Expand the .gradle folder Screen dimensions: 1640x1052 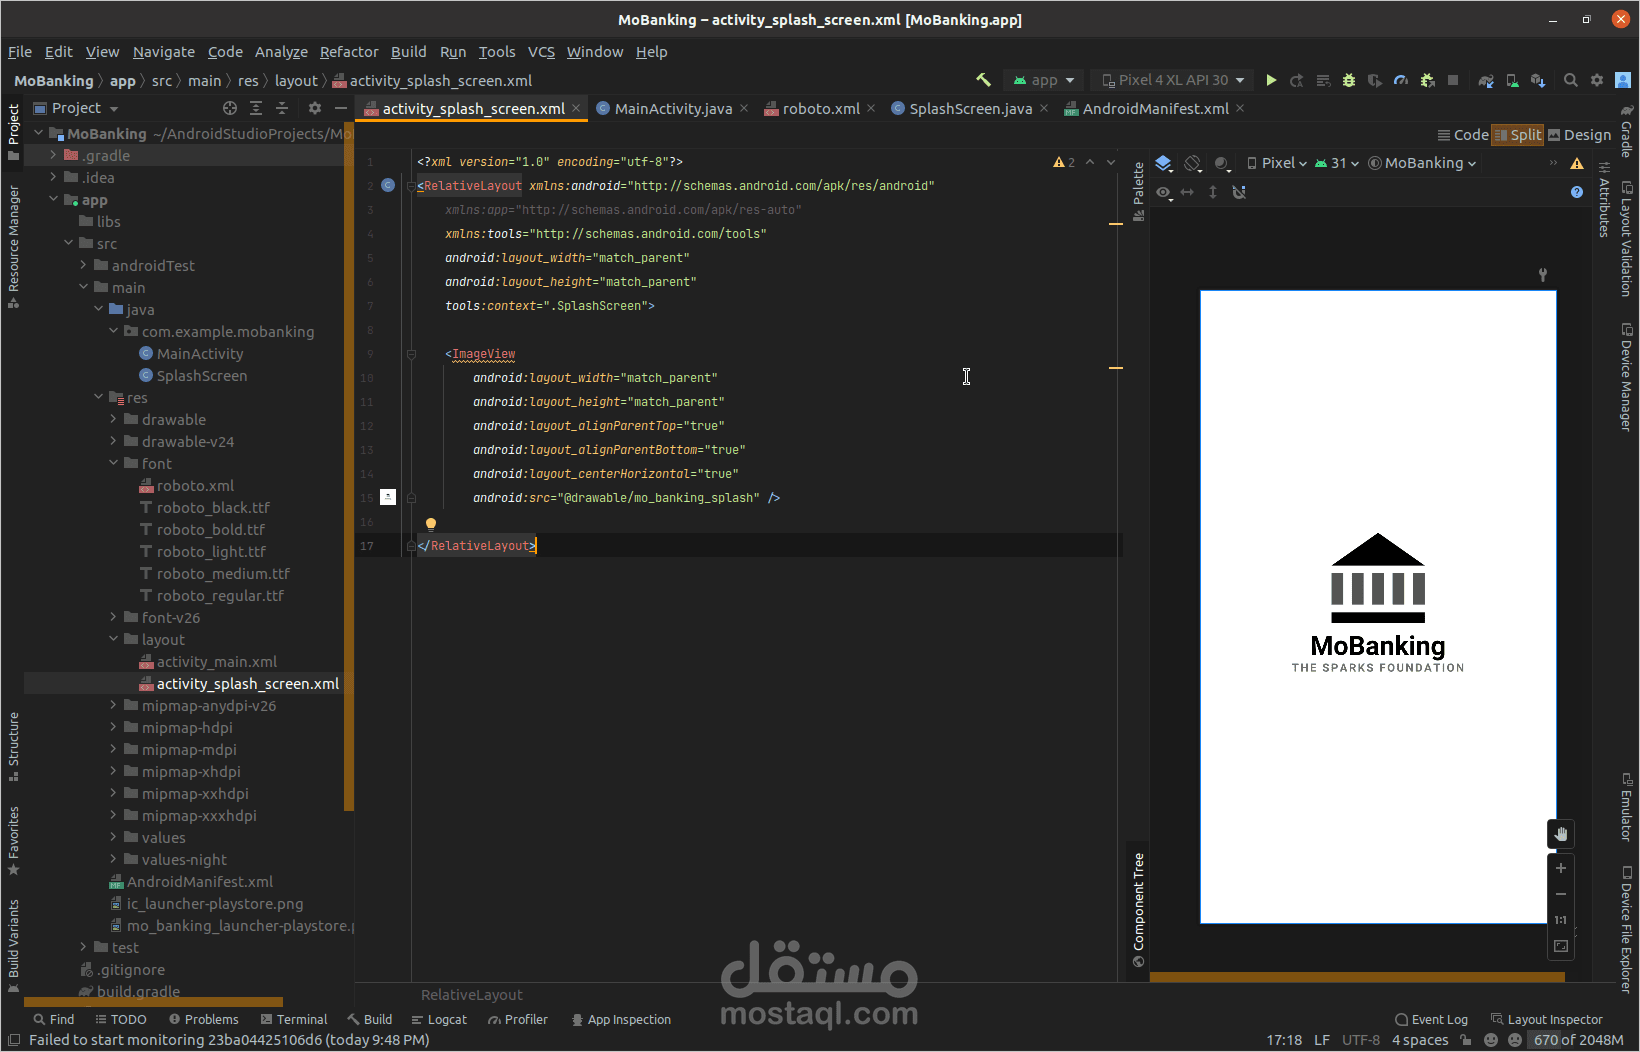(54, 156)
